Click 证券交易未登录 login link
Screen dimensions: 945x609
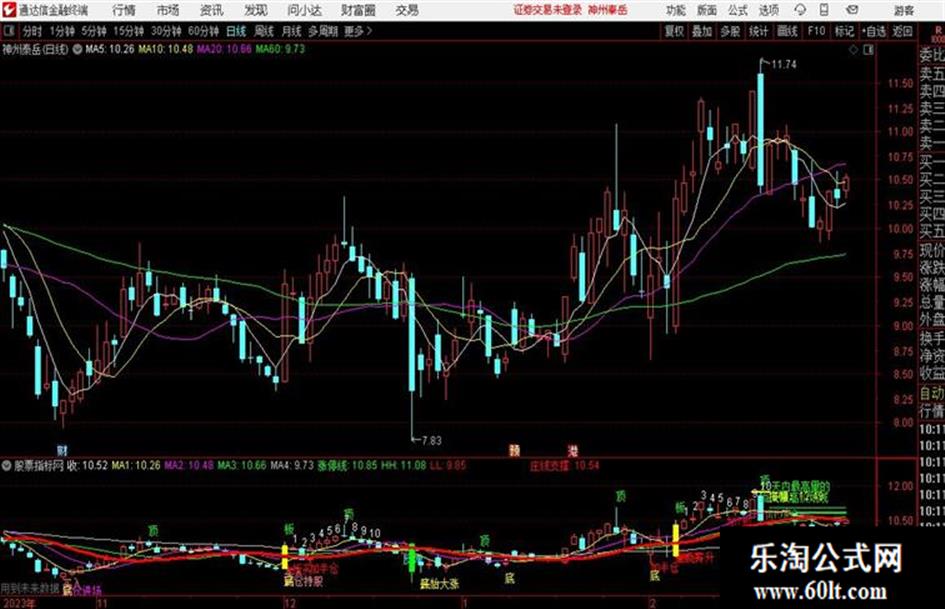pos(548,10)
